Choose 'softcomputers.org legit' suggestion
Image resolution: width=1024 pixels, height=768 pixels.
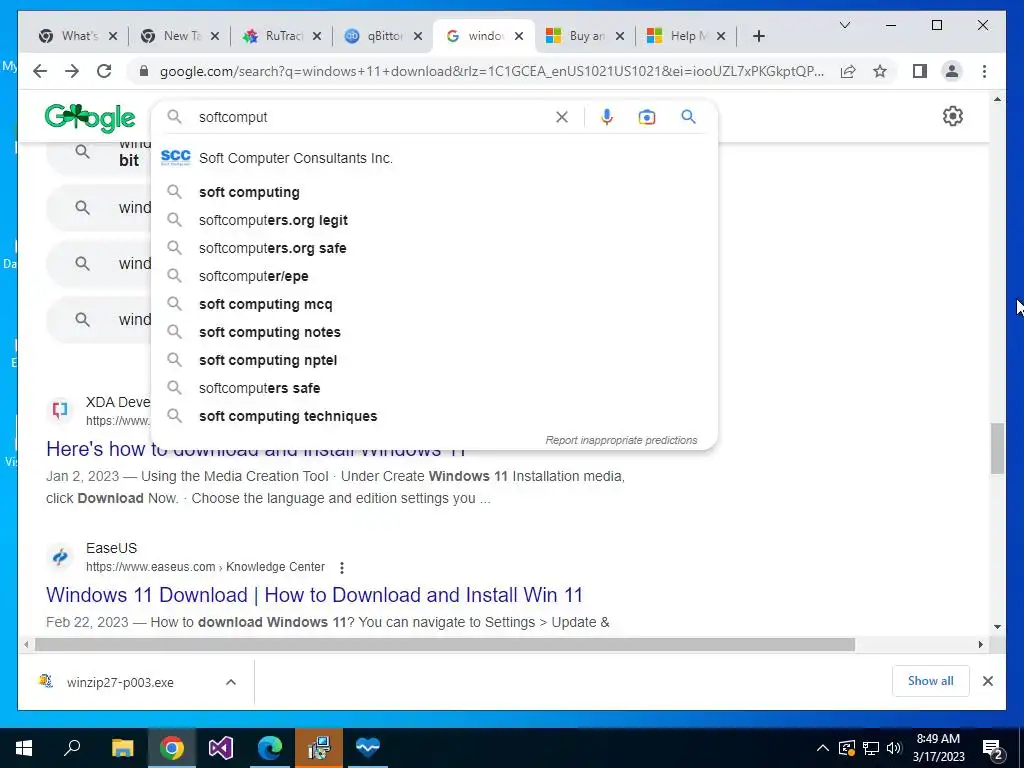coord(434,220)
